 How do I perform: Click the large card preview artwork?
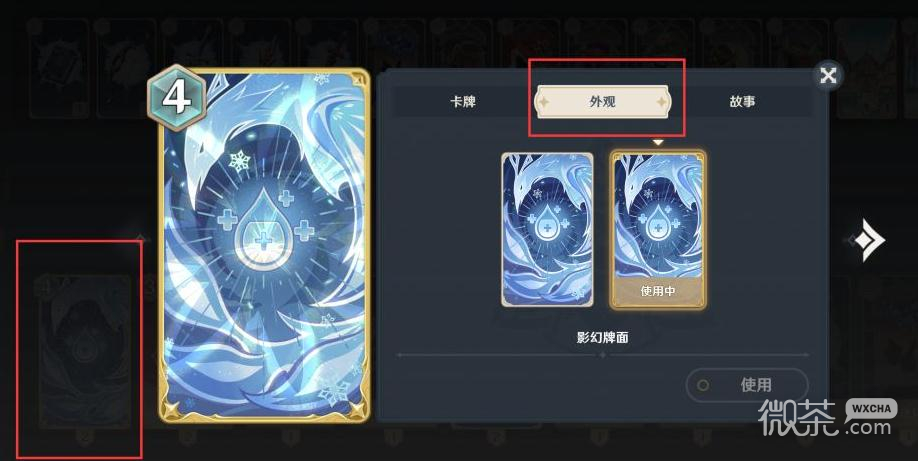(265, 246)
